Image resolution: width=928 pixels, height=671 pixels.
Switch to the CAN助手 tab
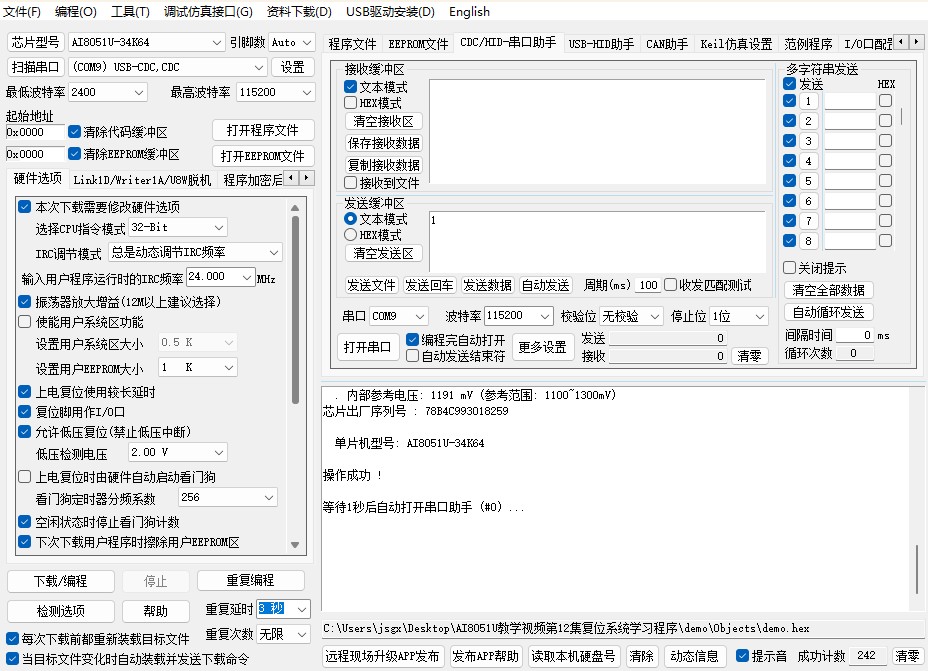pyautogui.click(x=667, y=44)
